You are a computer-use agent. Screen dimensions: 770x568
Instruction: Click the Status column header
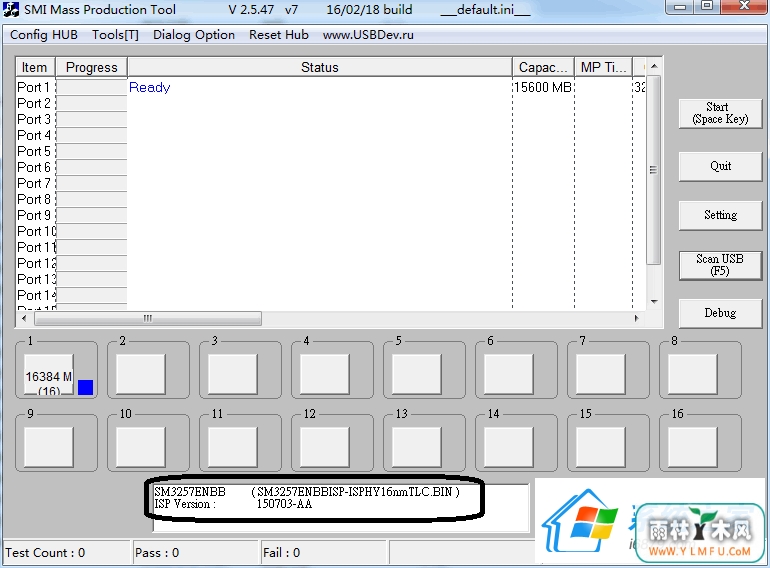tap(320, 67)
